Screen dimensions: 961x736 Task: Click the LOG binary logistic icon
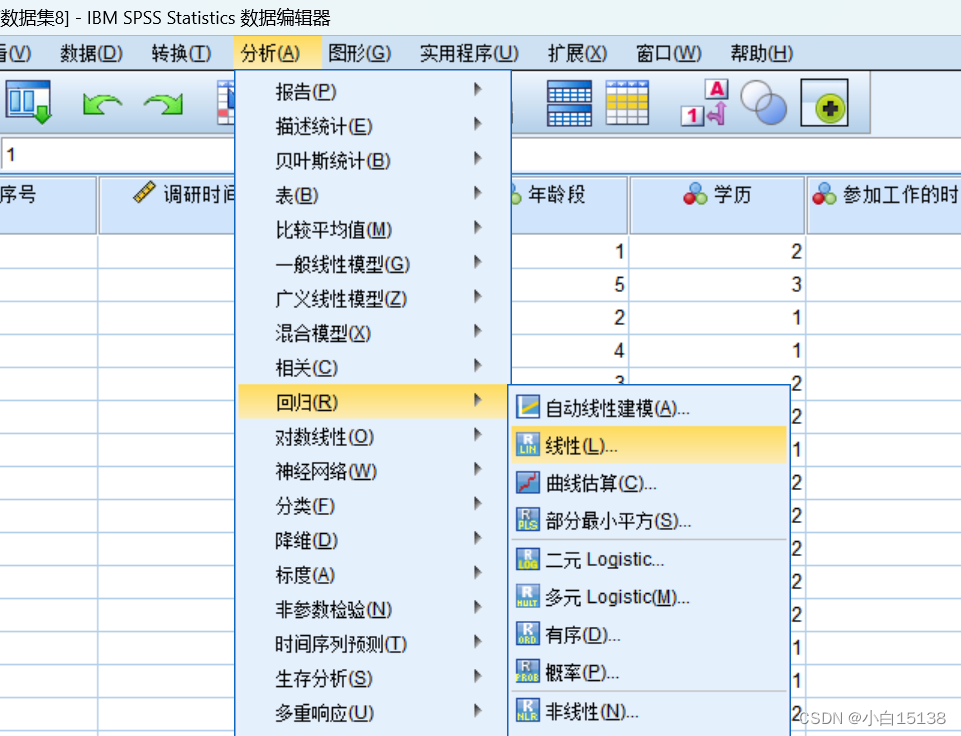click(528, 559)
